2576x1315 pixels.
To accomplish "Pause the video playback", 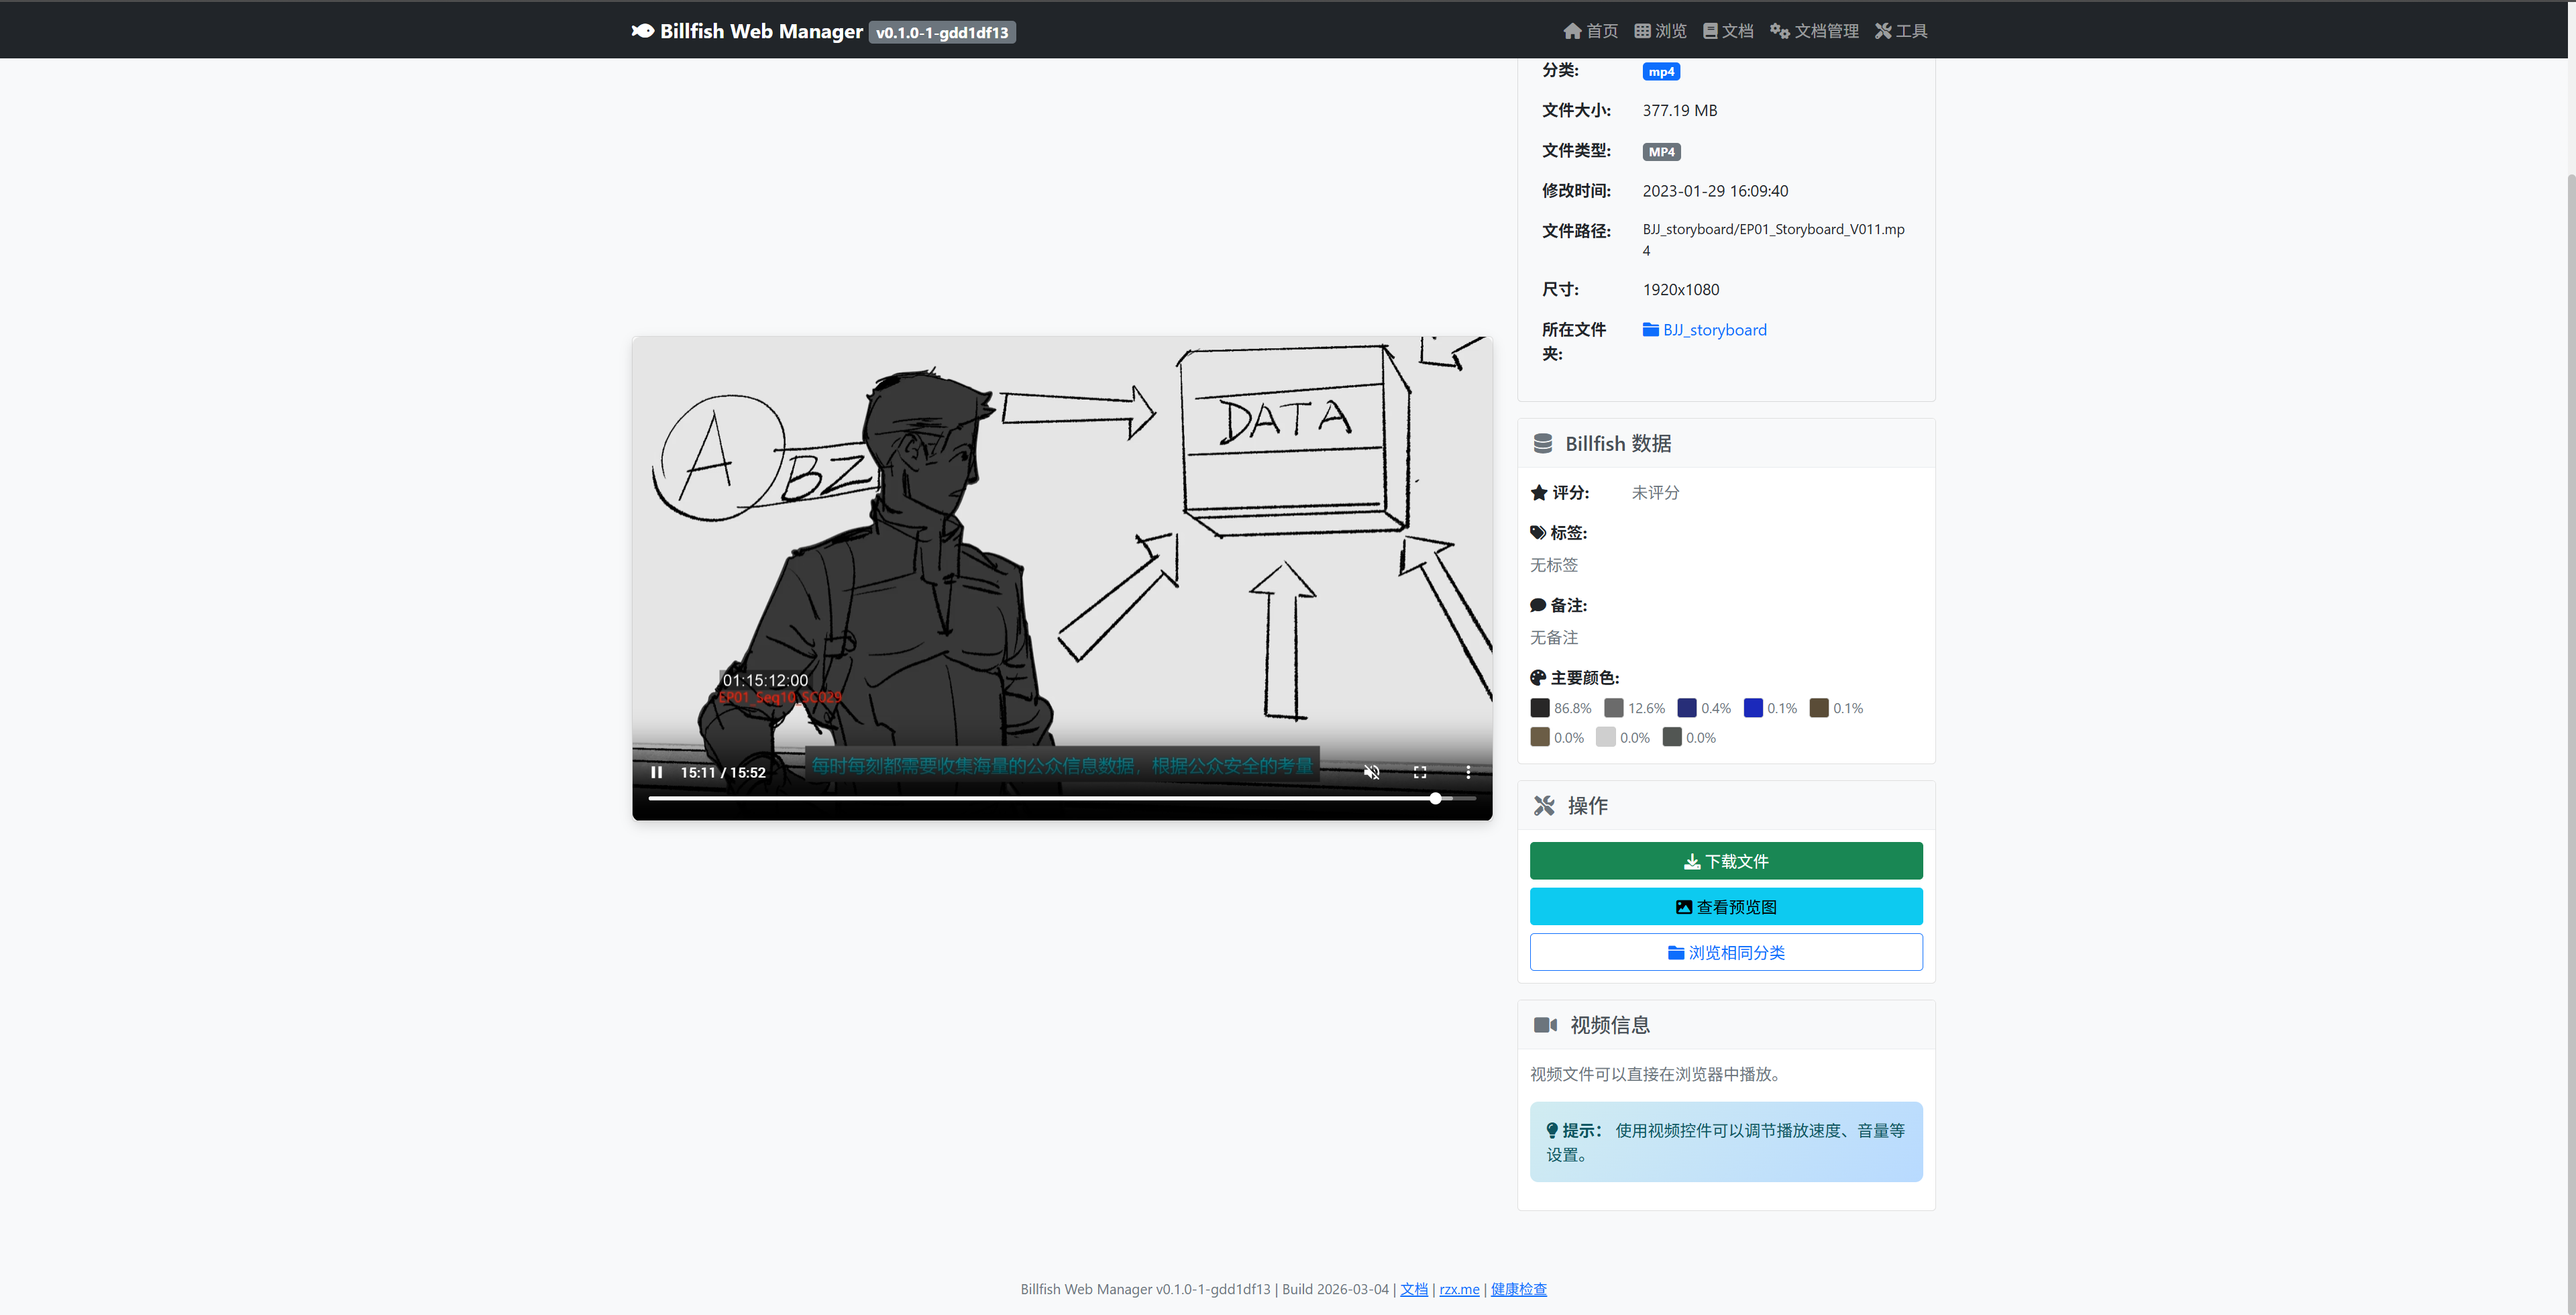I will coord(656,772).
